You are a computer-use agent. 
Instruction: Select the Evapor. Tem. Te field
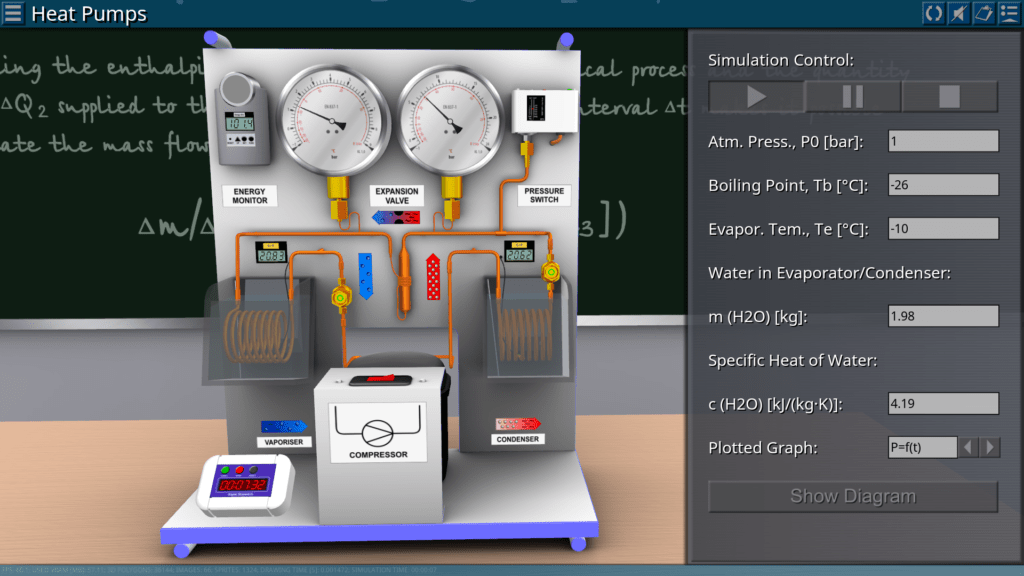[942, 229]
